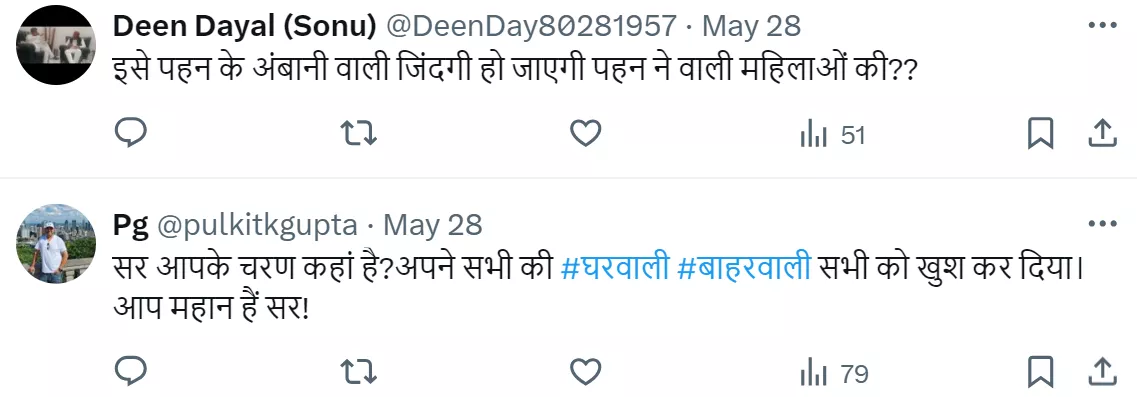Click Pg's profile picture
The height and width of the screenshot is (397, 1137).
point(56,243)
